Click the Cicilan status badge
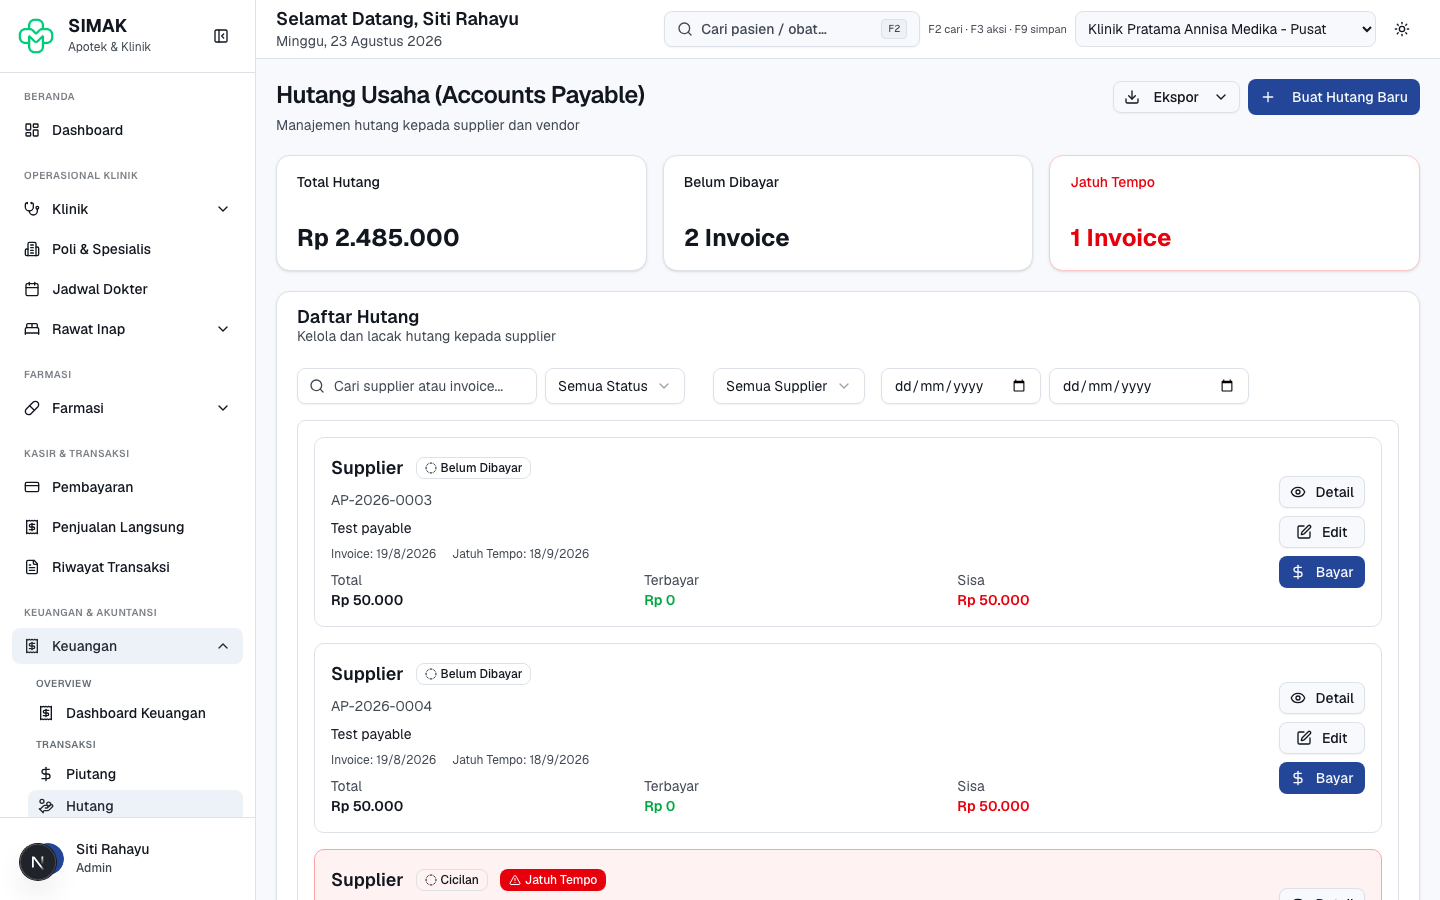 (x=452, y=880)
